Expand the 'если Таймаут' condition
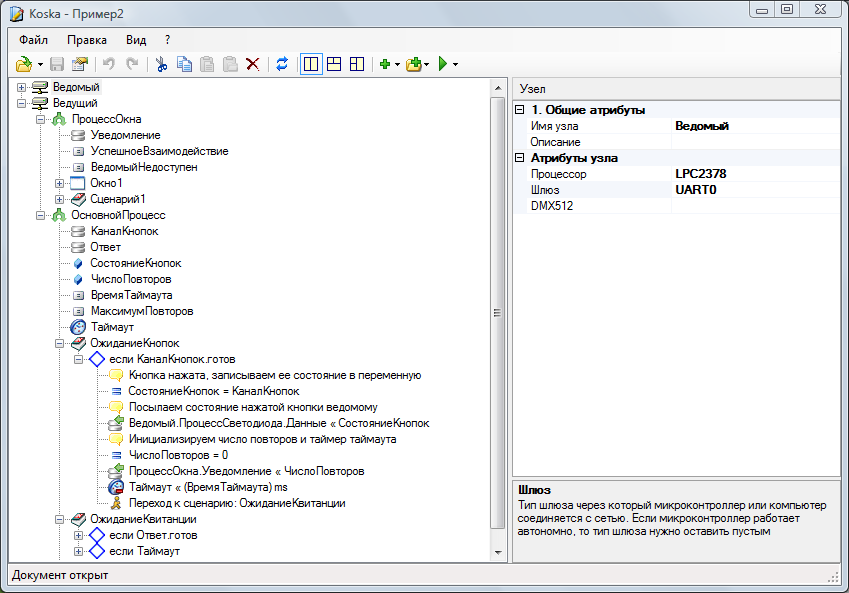Viewport: 849px width, 593px height. (79, 551)
